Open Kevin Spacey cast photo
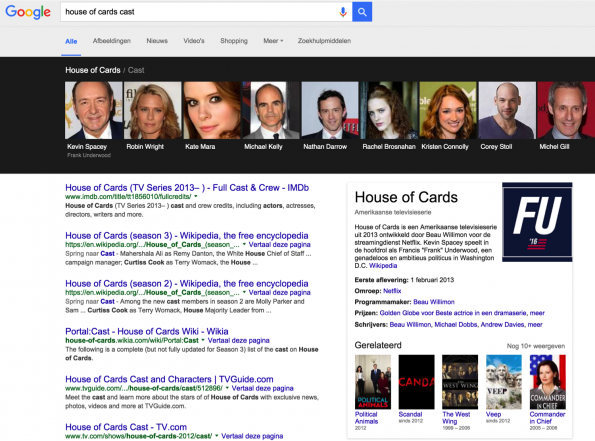Viewport: 595px width, 441px height. point(93,110)
